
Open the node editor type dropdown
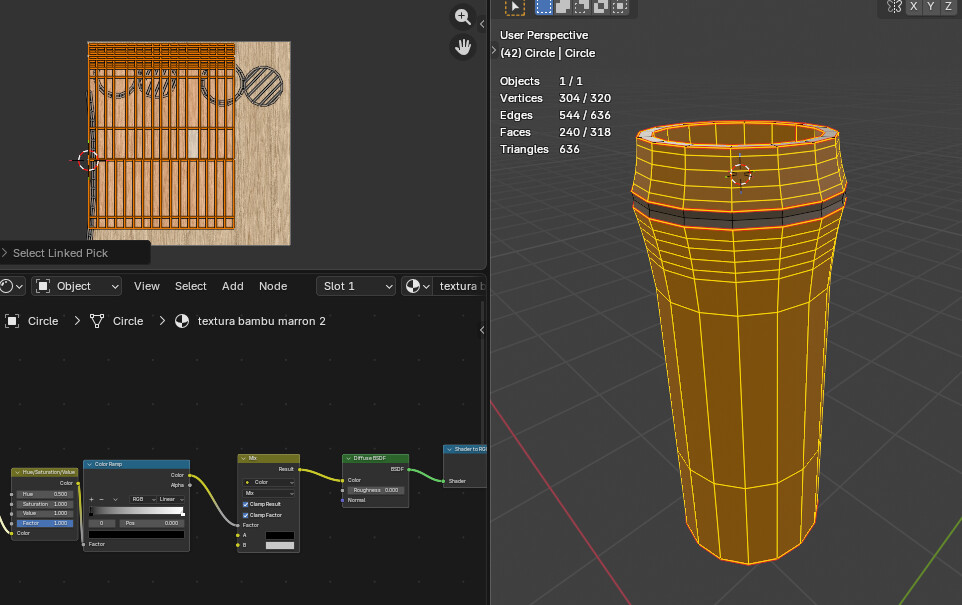point(12,286)
